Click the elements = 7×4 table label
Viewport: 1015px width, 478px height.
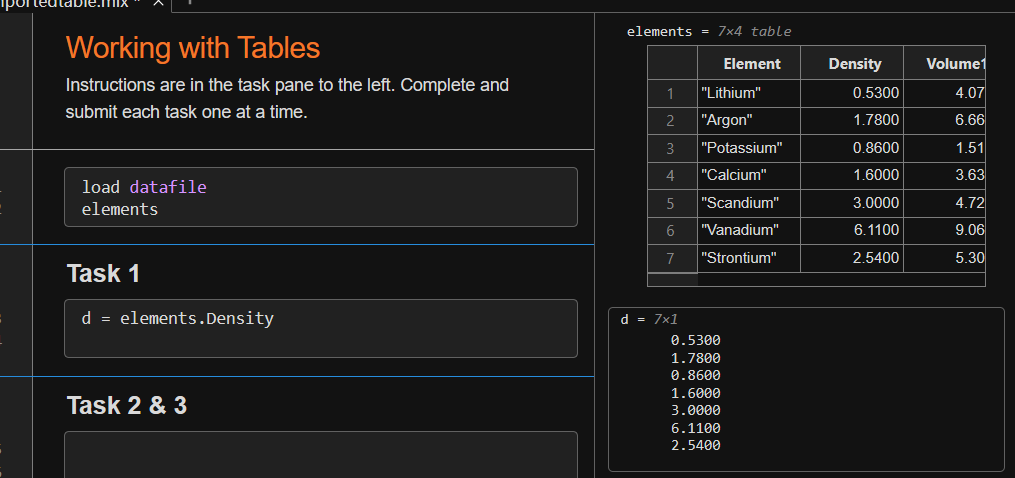click(708, 31)
